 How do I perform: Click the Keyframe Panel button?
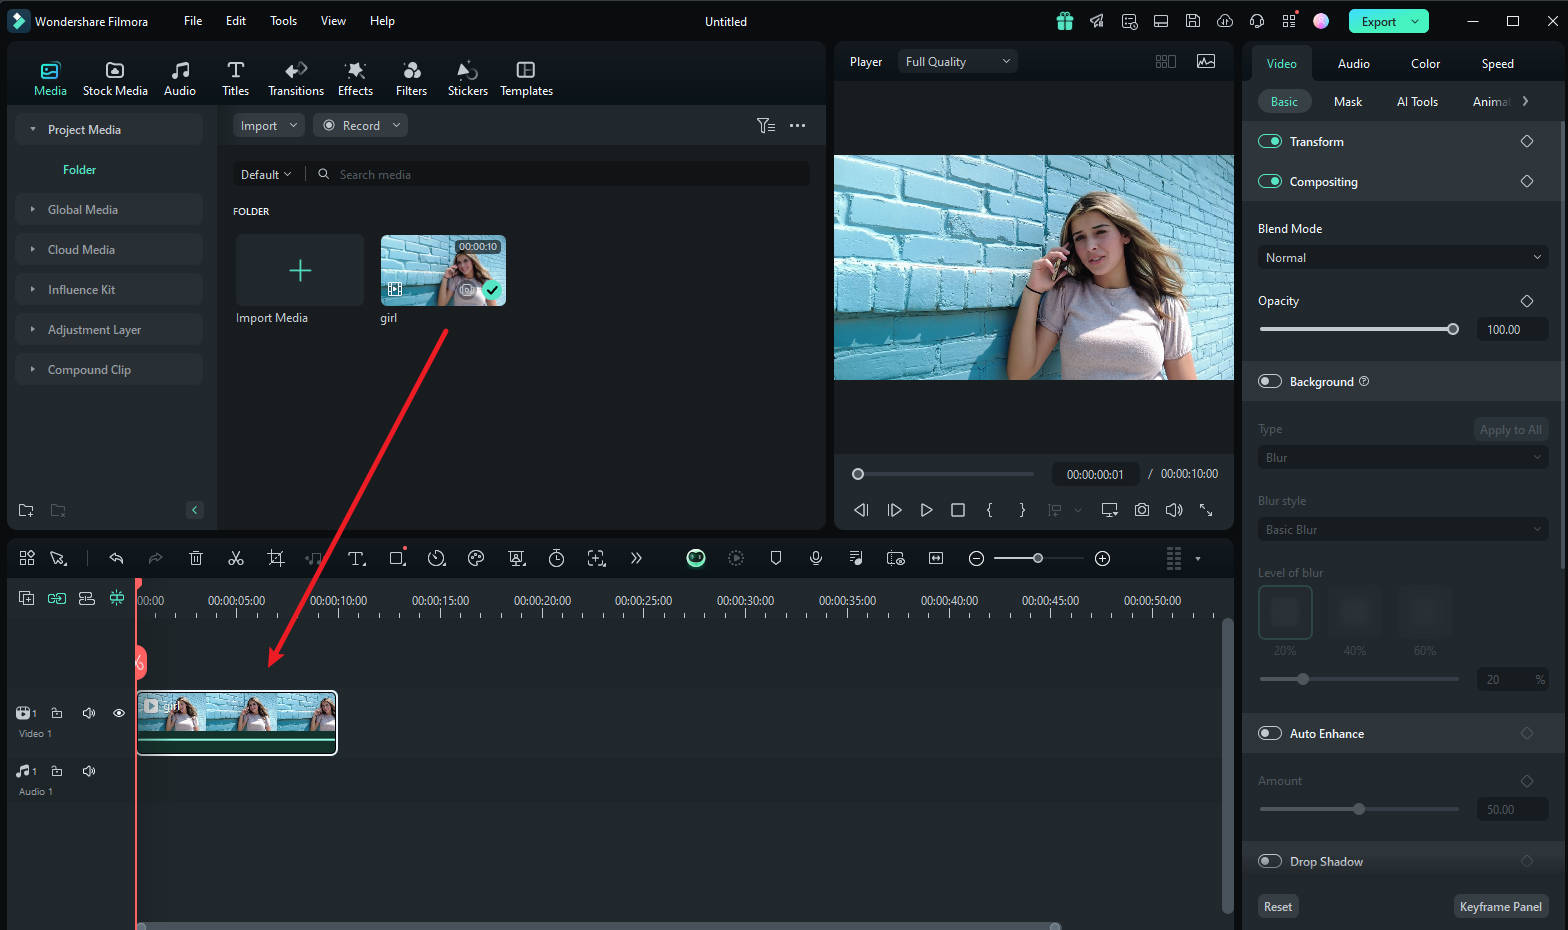tap(1500, 906)
